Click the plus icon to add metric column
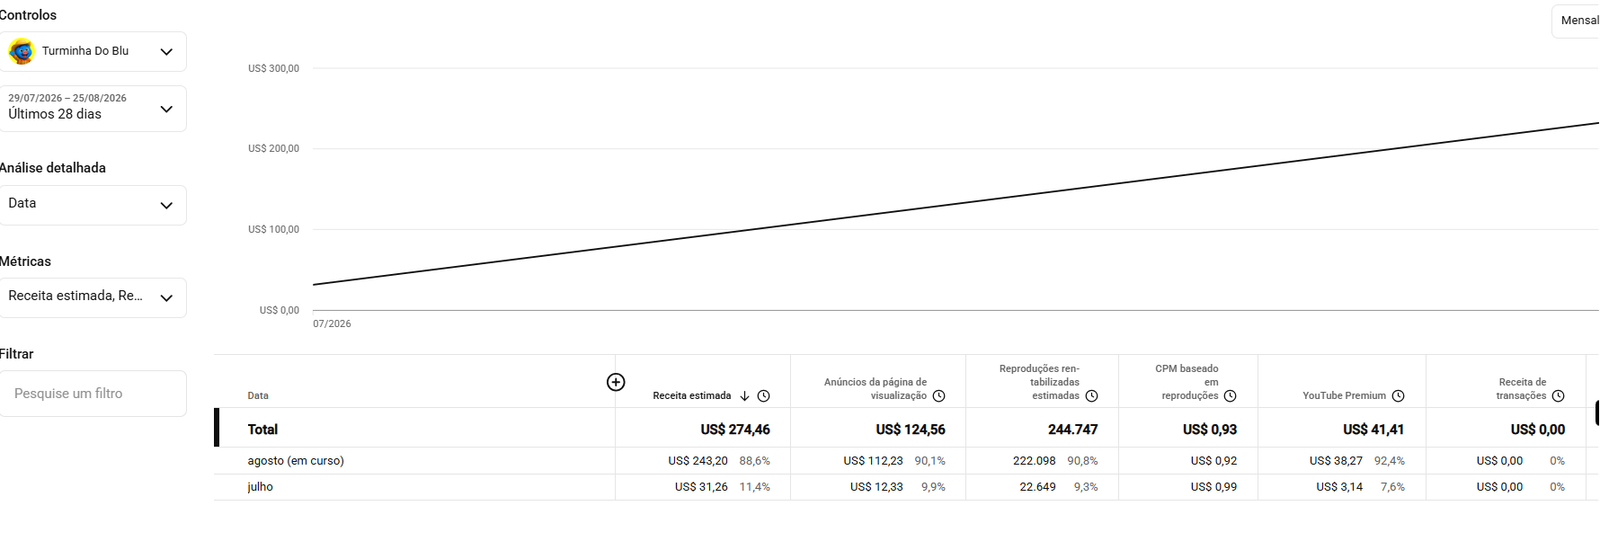The width and height of the screenshot is (1600, 549). 616,382
